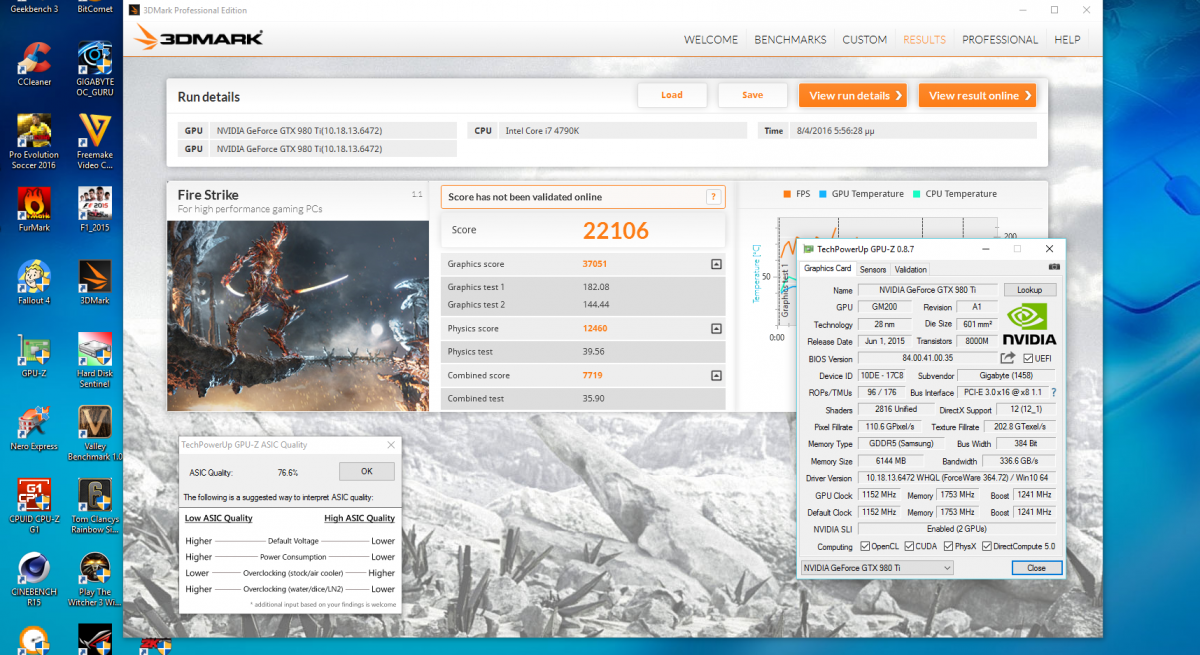The width and height of the screenshot is (1200, 655).
Task: Click the 3DMark logo in the app header
Action: point(198,38)
